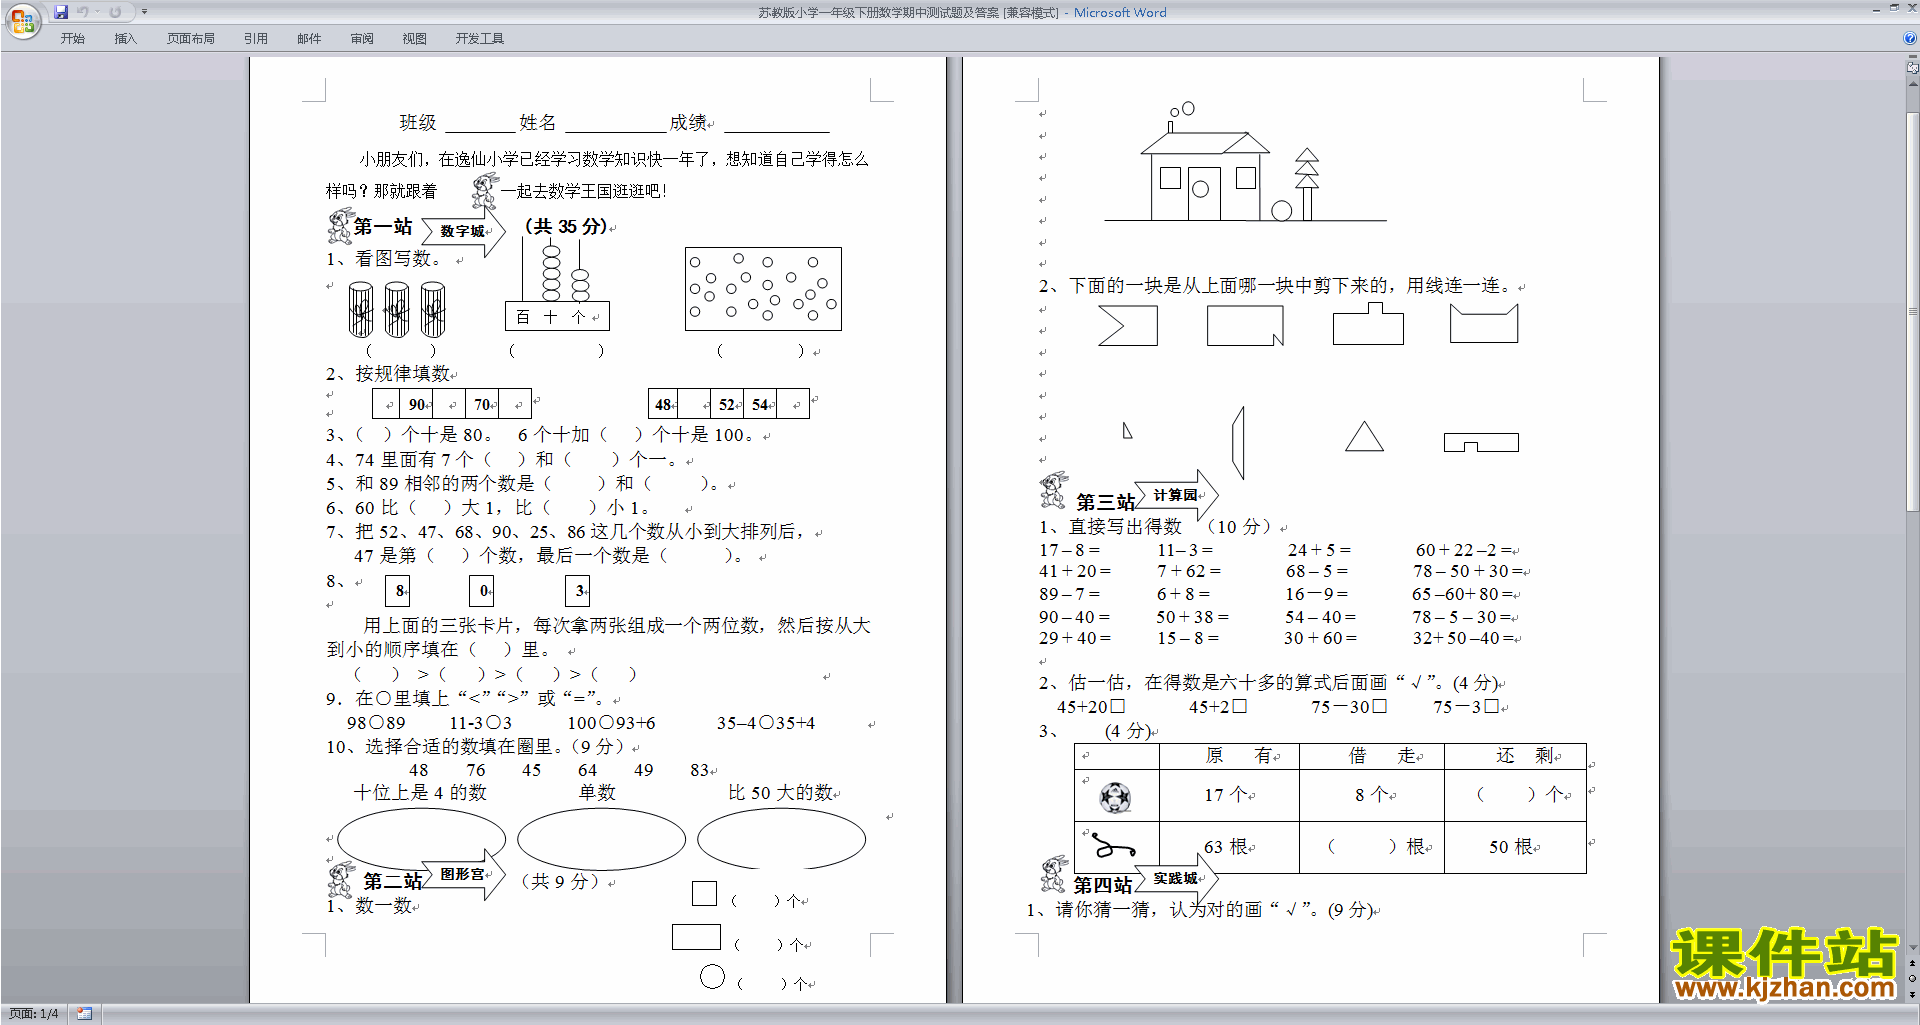This screenshot has height=1025, width=1920.
Task: Go to the 引用 ribbon tab
Action: tap(256, 39)
